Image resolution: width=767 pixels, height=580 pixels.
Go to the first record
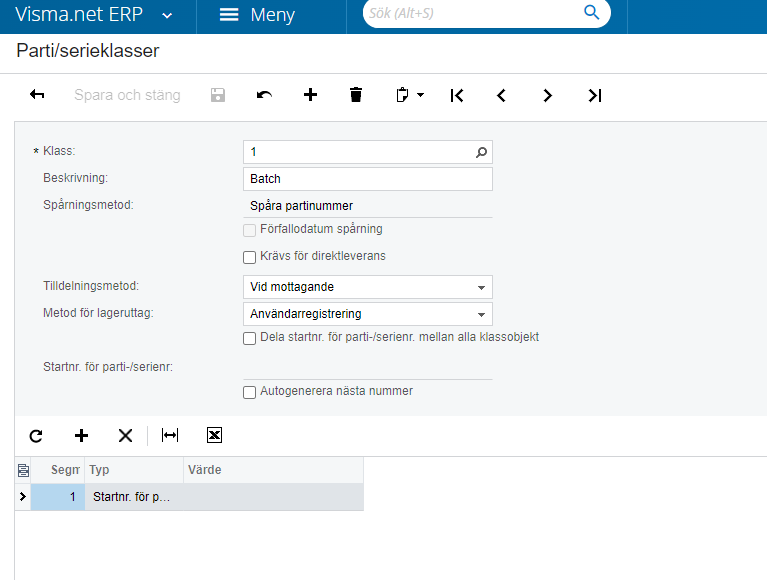coord(457,95)
